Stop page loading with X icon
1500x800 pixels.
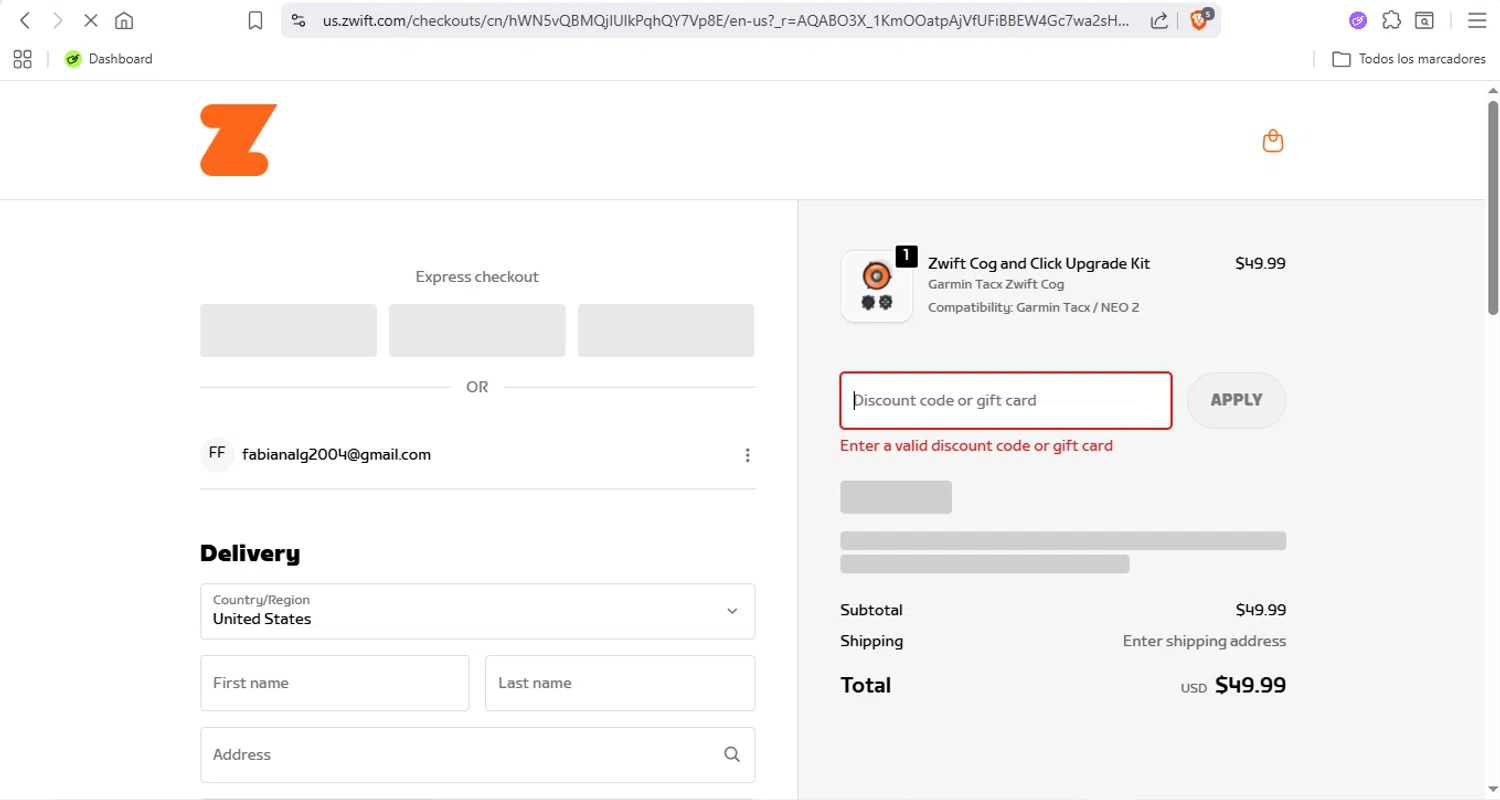tap(90, 20)
